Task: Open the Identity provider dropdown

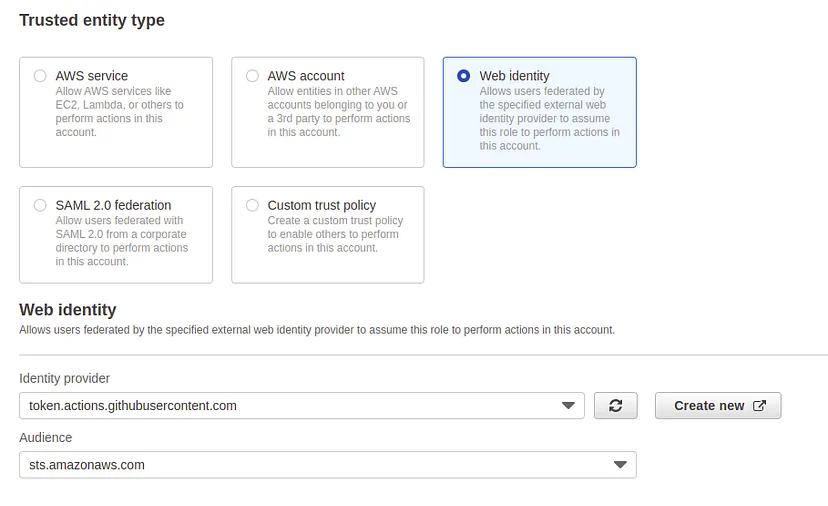Action: pyautogui.click(x=300, y=406)
